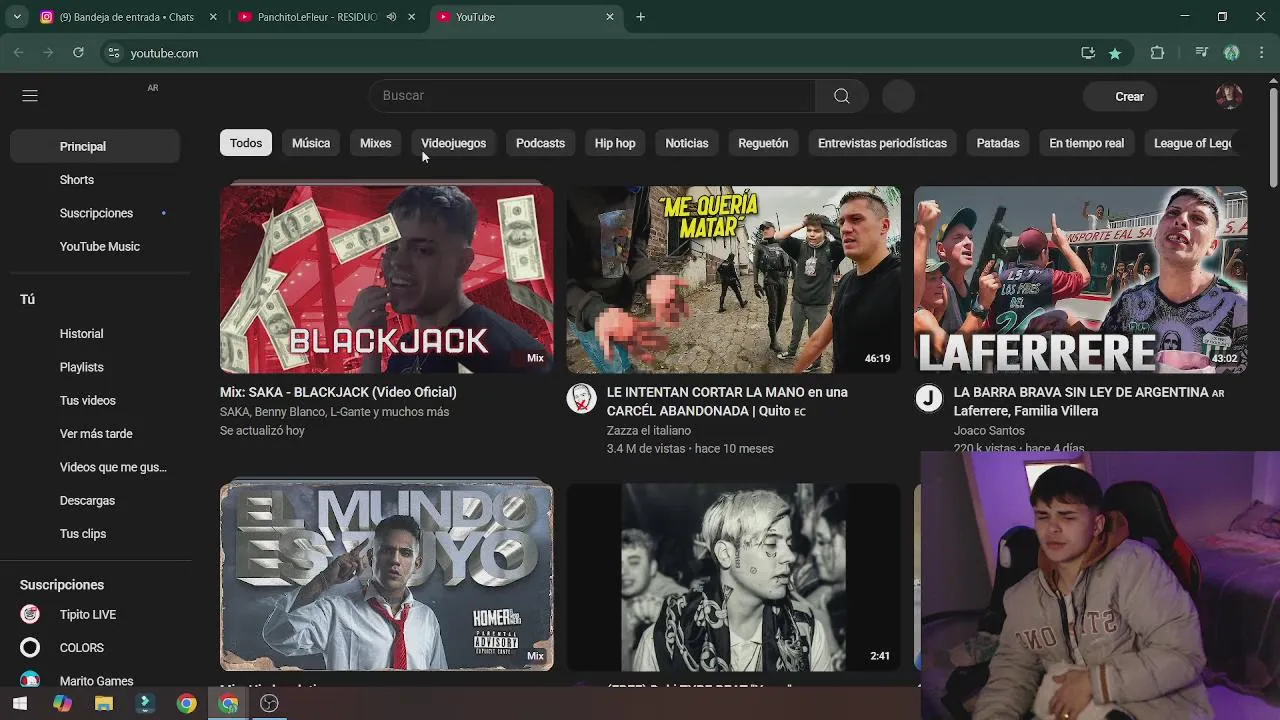This screenshot has height=720, width=1280.
Task: Open Tipito LIVE channel icon in sidebar
Action: [x=30, y=614]
